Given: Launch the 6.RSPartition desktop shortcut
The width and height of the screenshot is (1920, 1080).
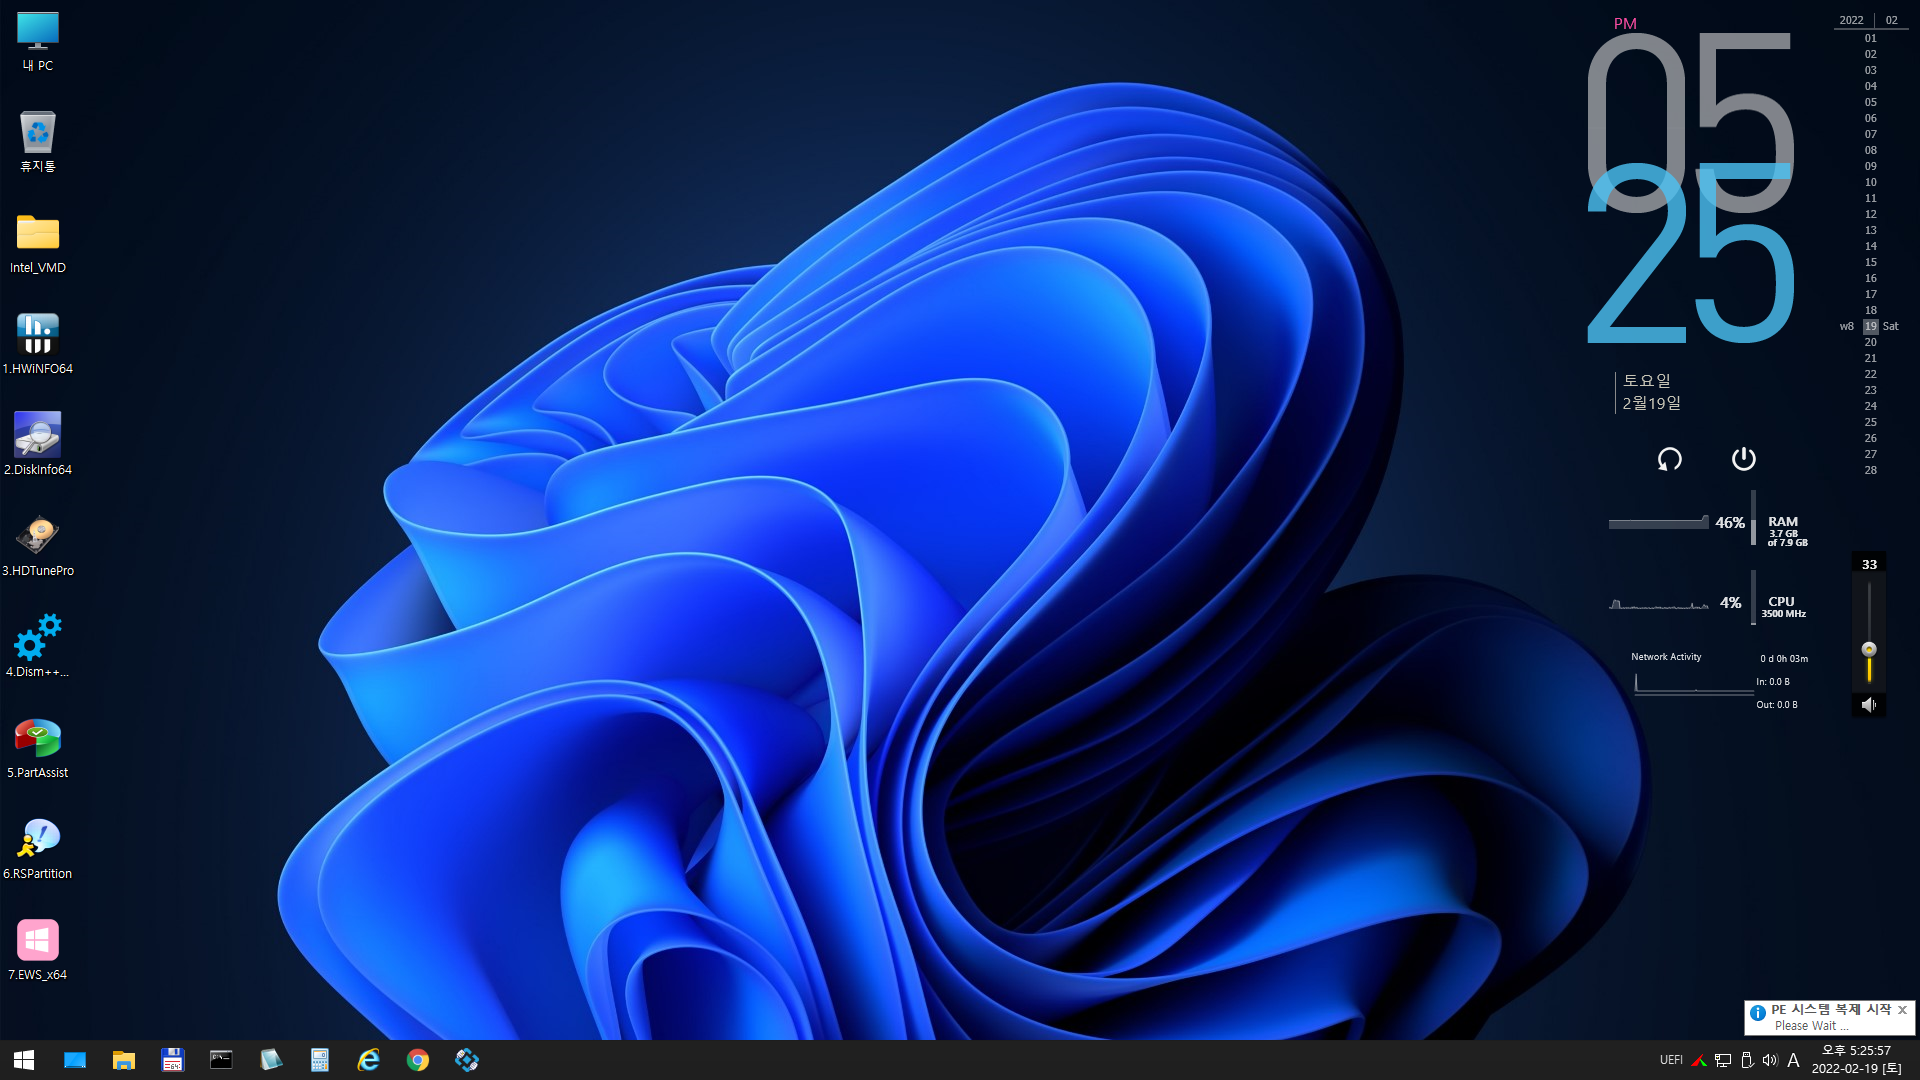Looking at the screenshot, I should pyautogui.click(x=38, y=849).
